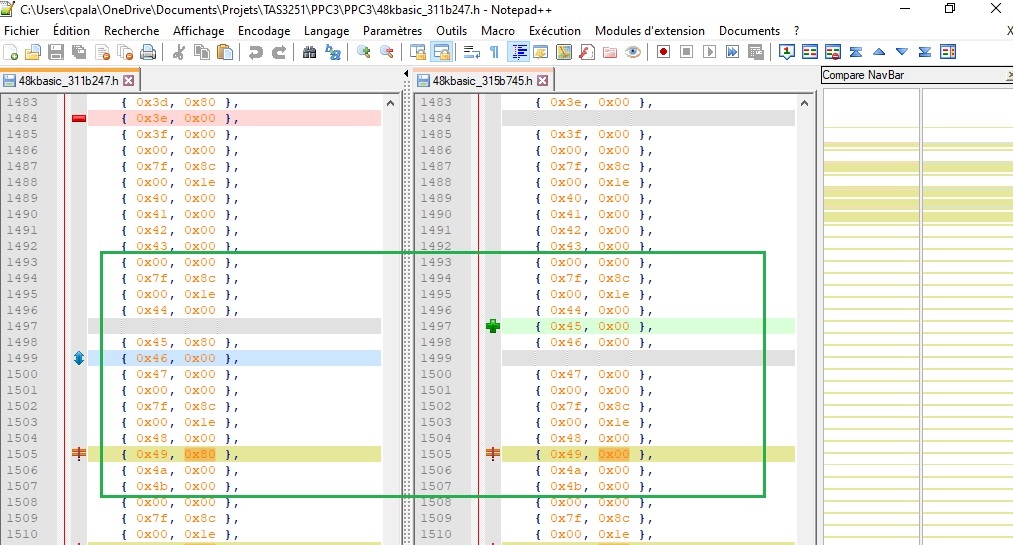Toggle the indent guide icon
Image resolution: width=1013 pixels, height=545 pixels.
(x=519, y=52)
